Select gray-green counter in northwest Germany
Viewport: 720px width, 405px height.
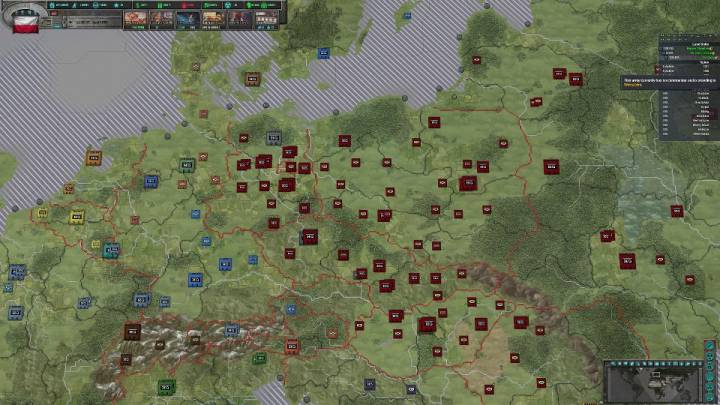(186, 165)
